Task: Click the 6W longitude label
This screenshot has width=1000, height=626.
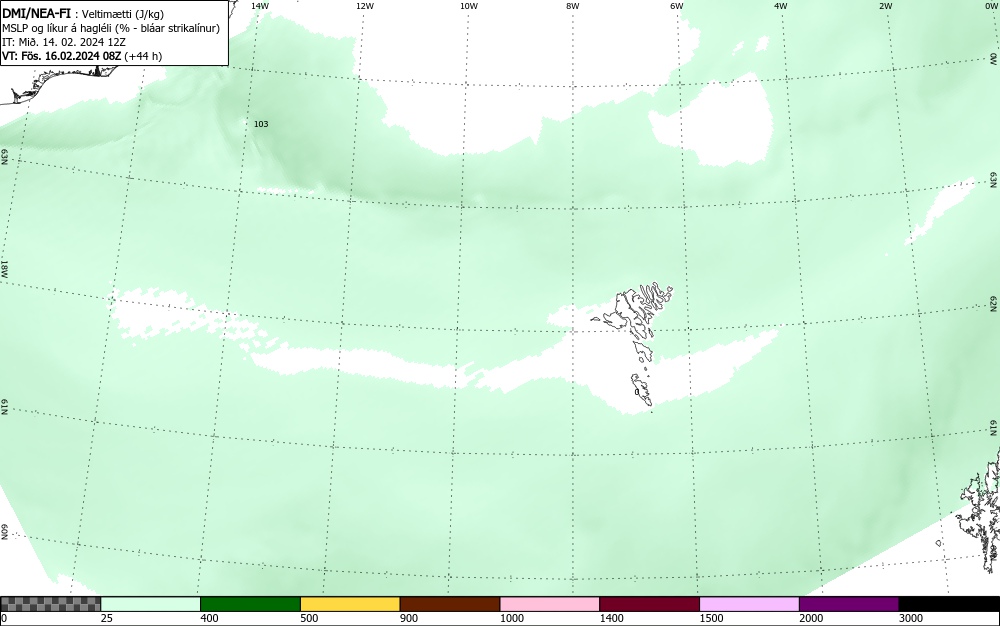Action: click(x=677, y=6)
